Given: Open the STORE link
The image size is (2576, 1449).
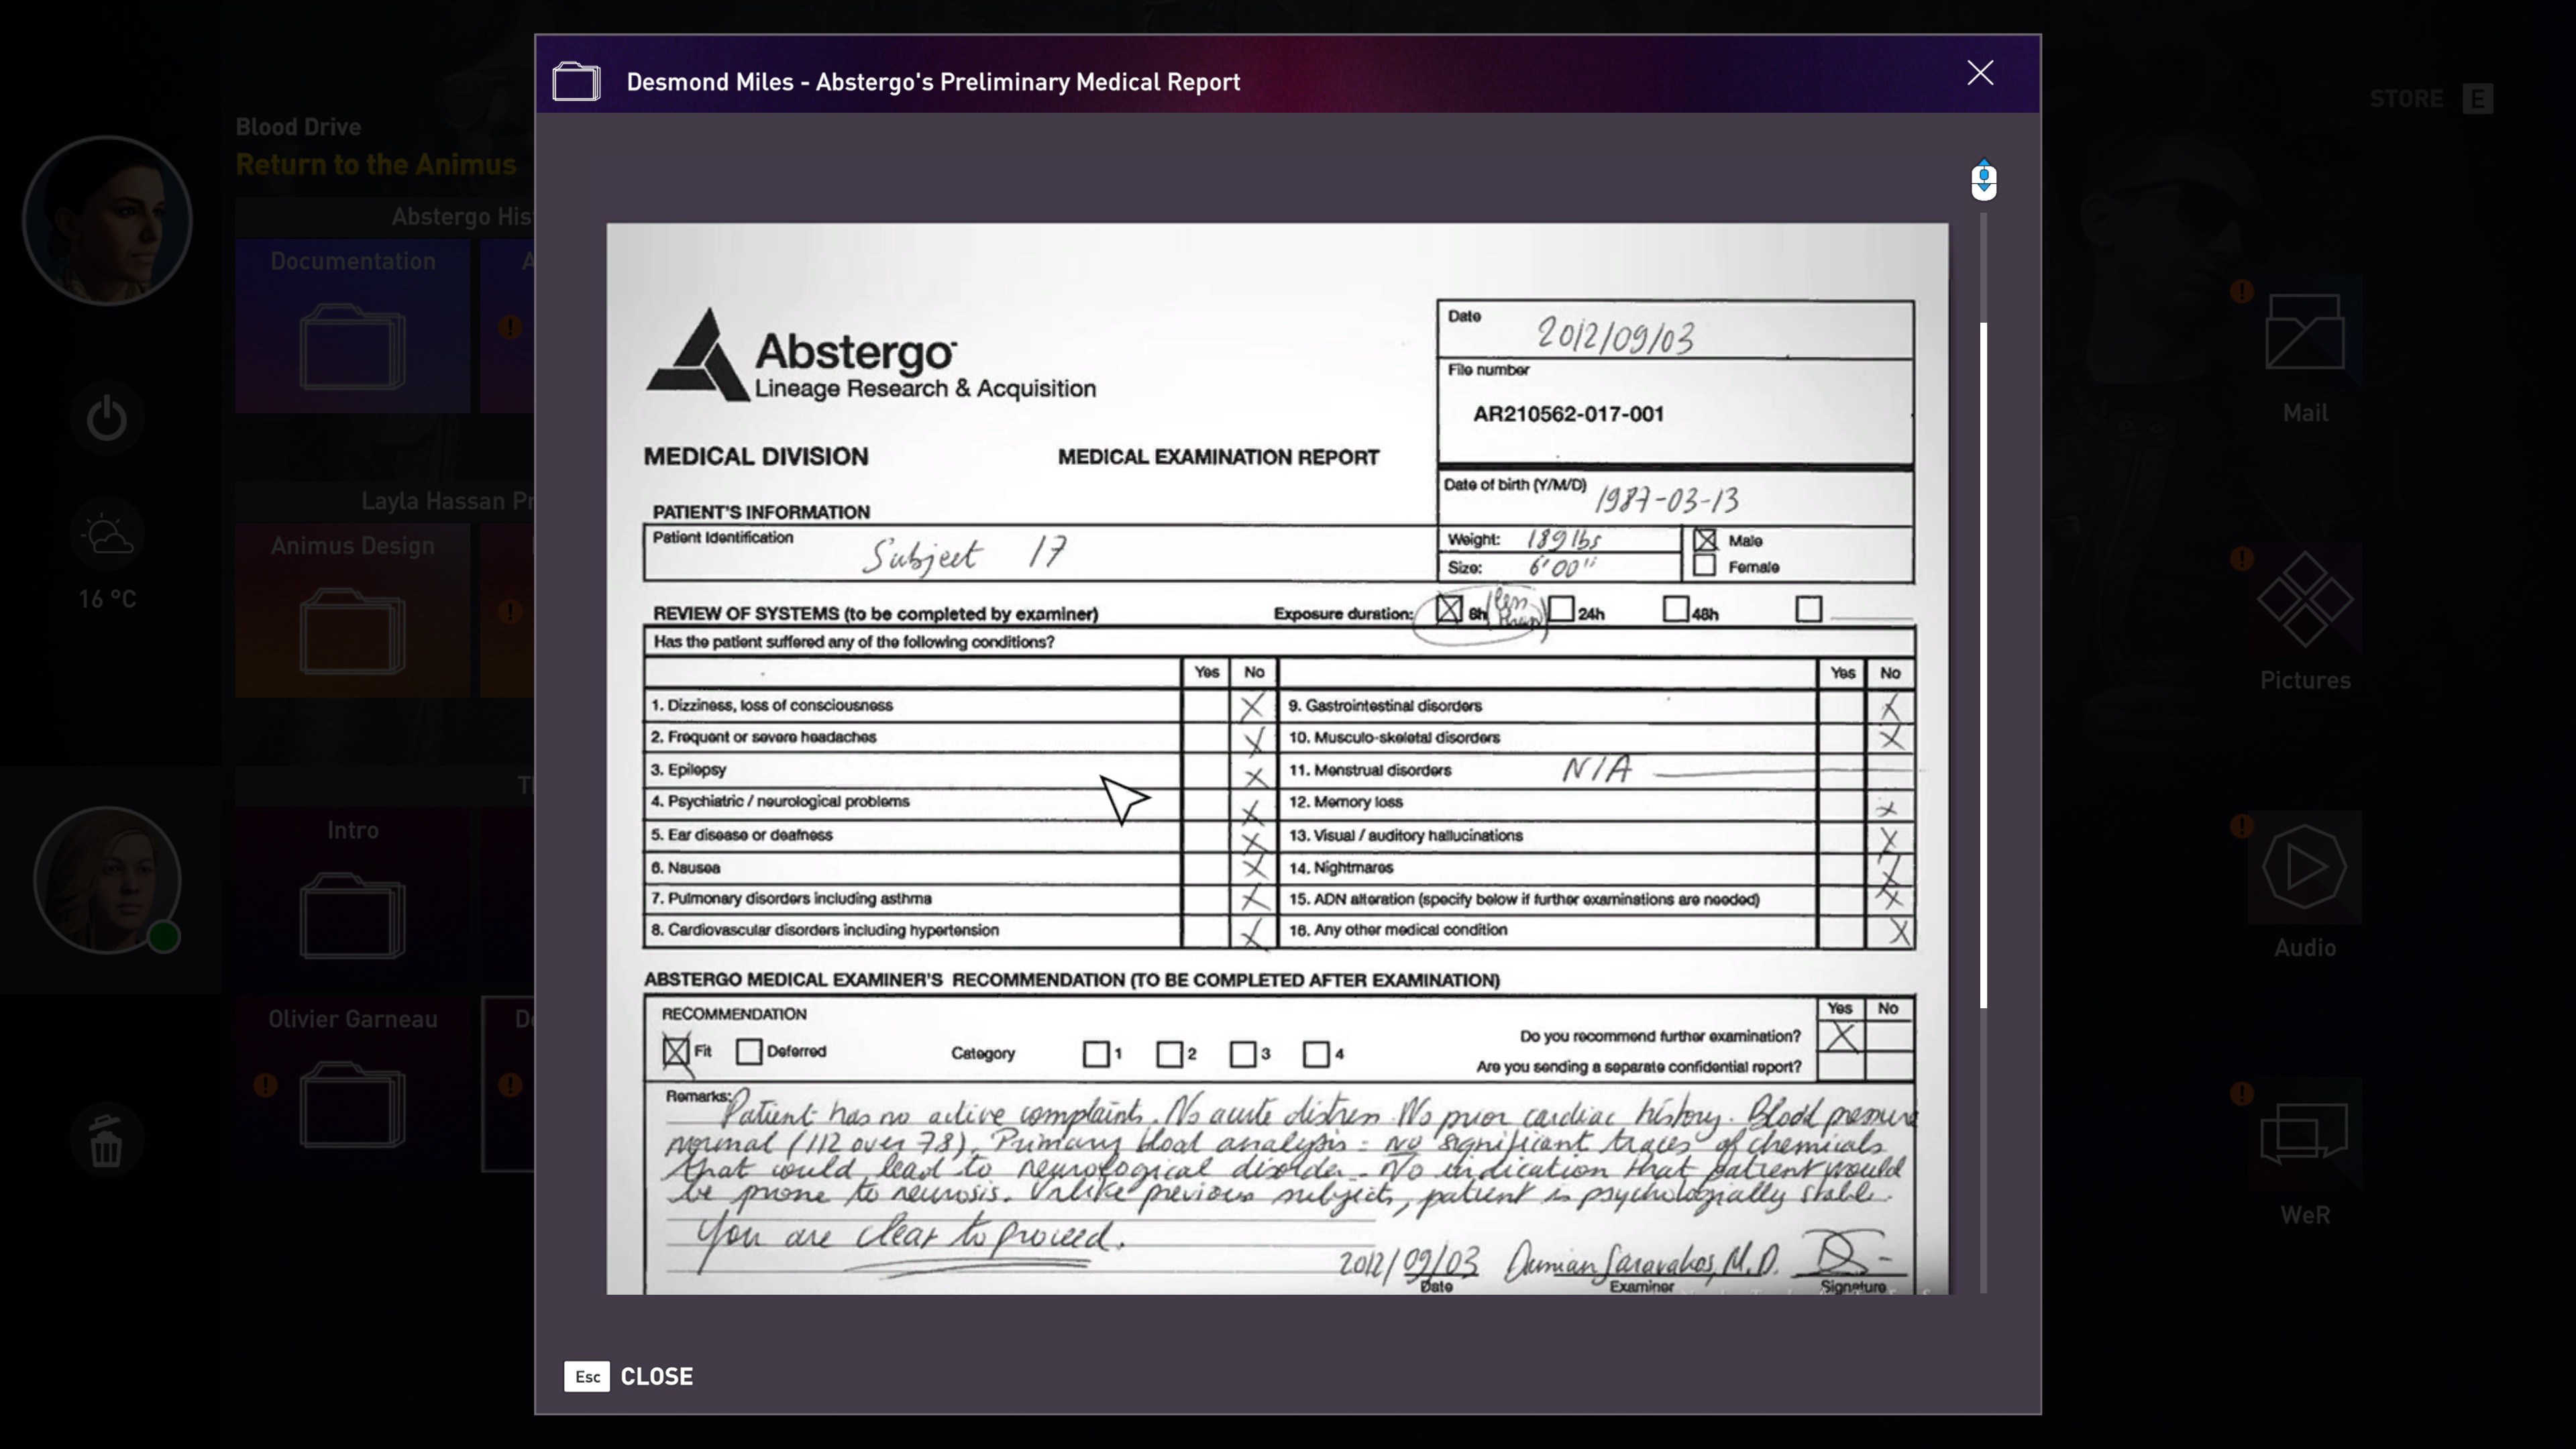Looking at the screenshot, I should coord(2406,99).
